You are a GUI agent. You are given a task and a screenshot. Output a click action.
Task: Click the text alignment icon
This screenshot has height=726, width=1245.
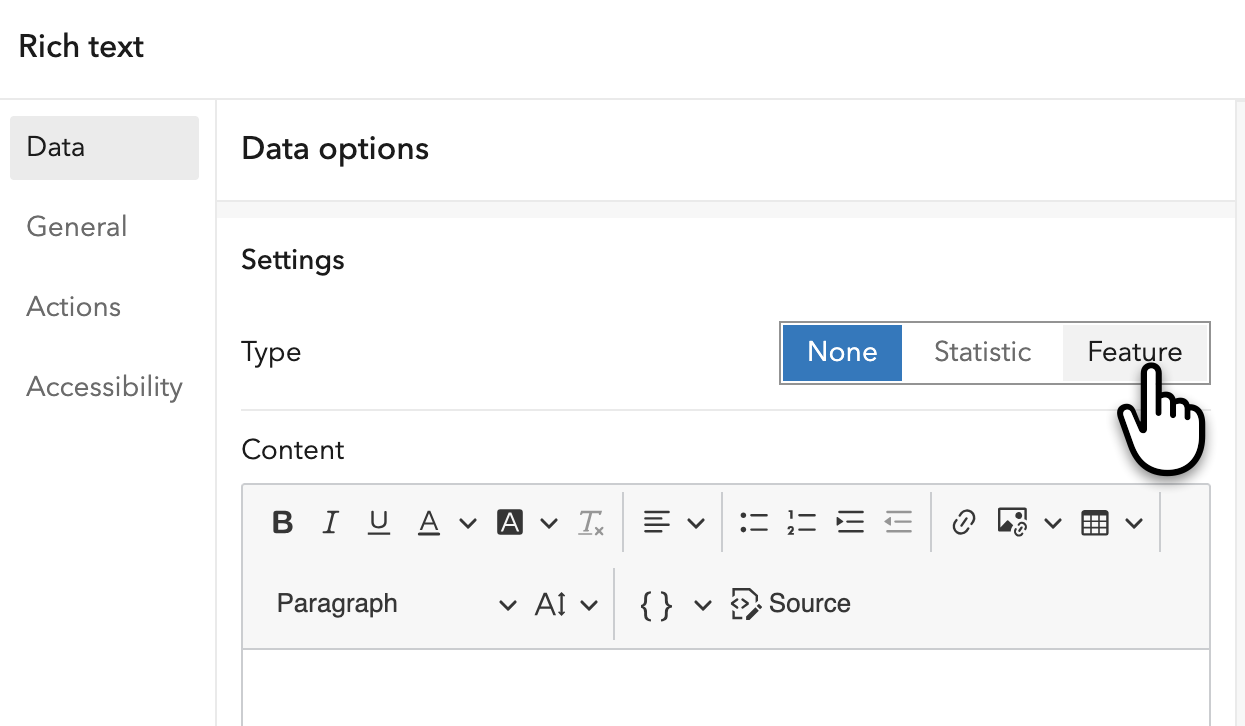click(657, 522)
